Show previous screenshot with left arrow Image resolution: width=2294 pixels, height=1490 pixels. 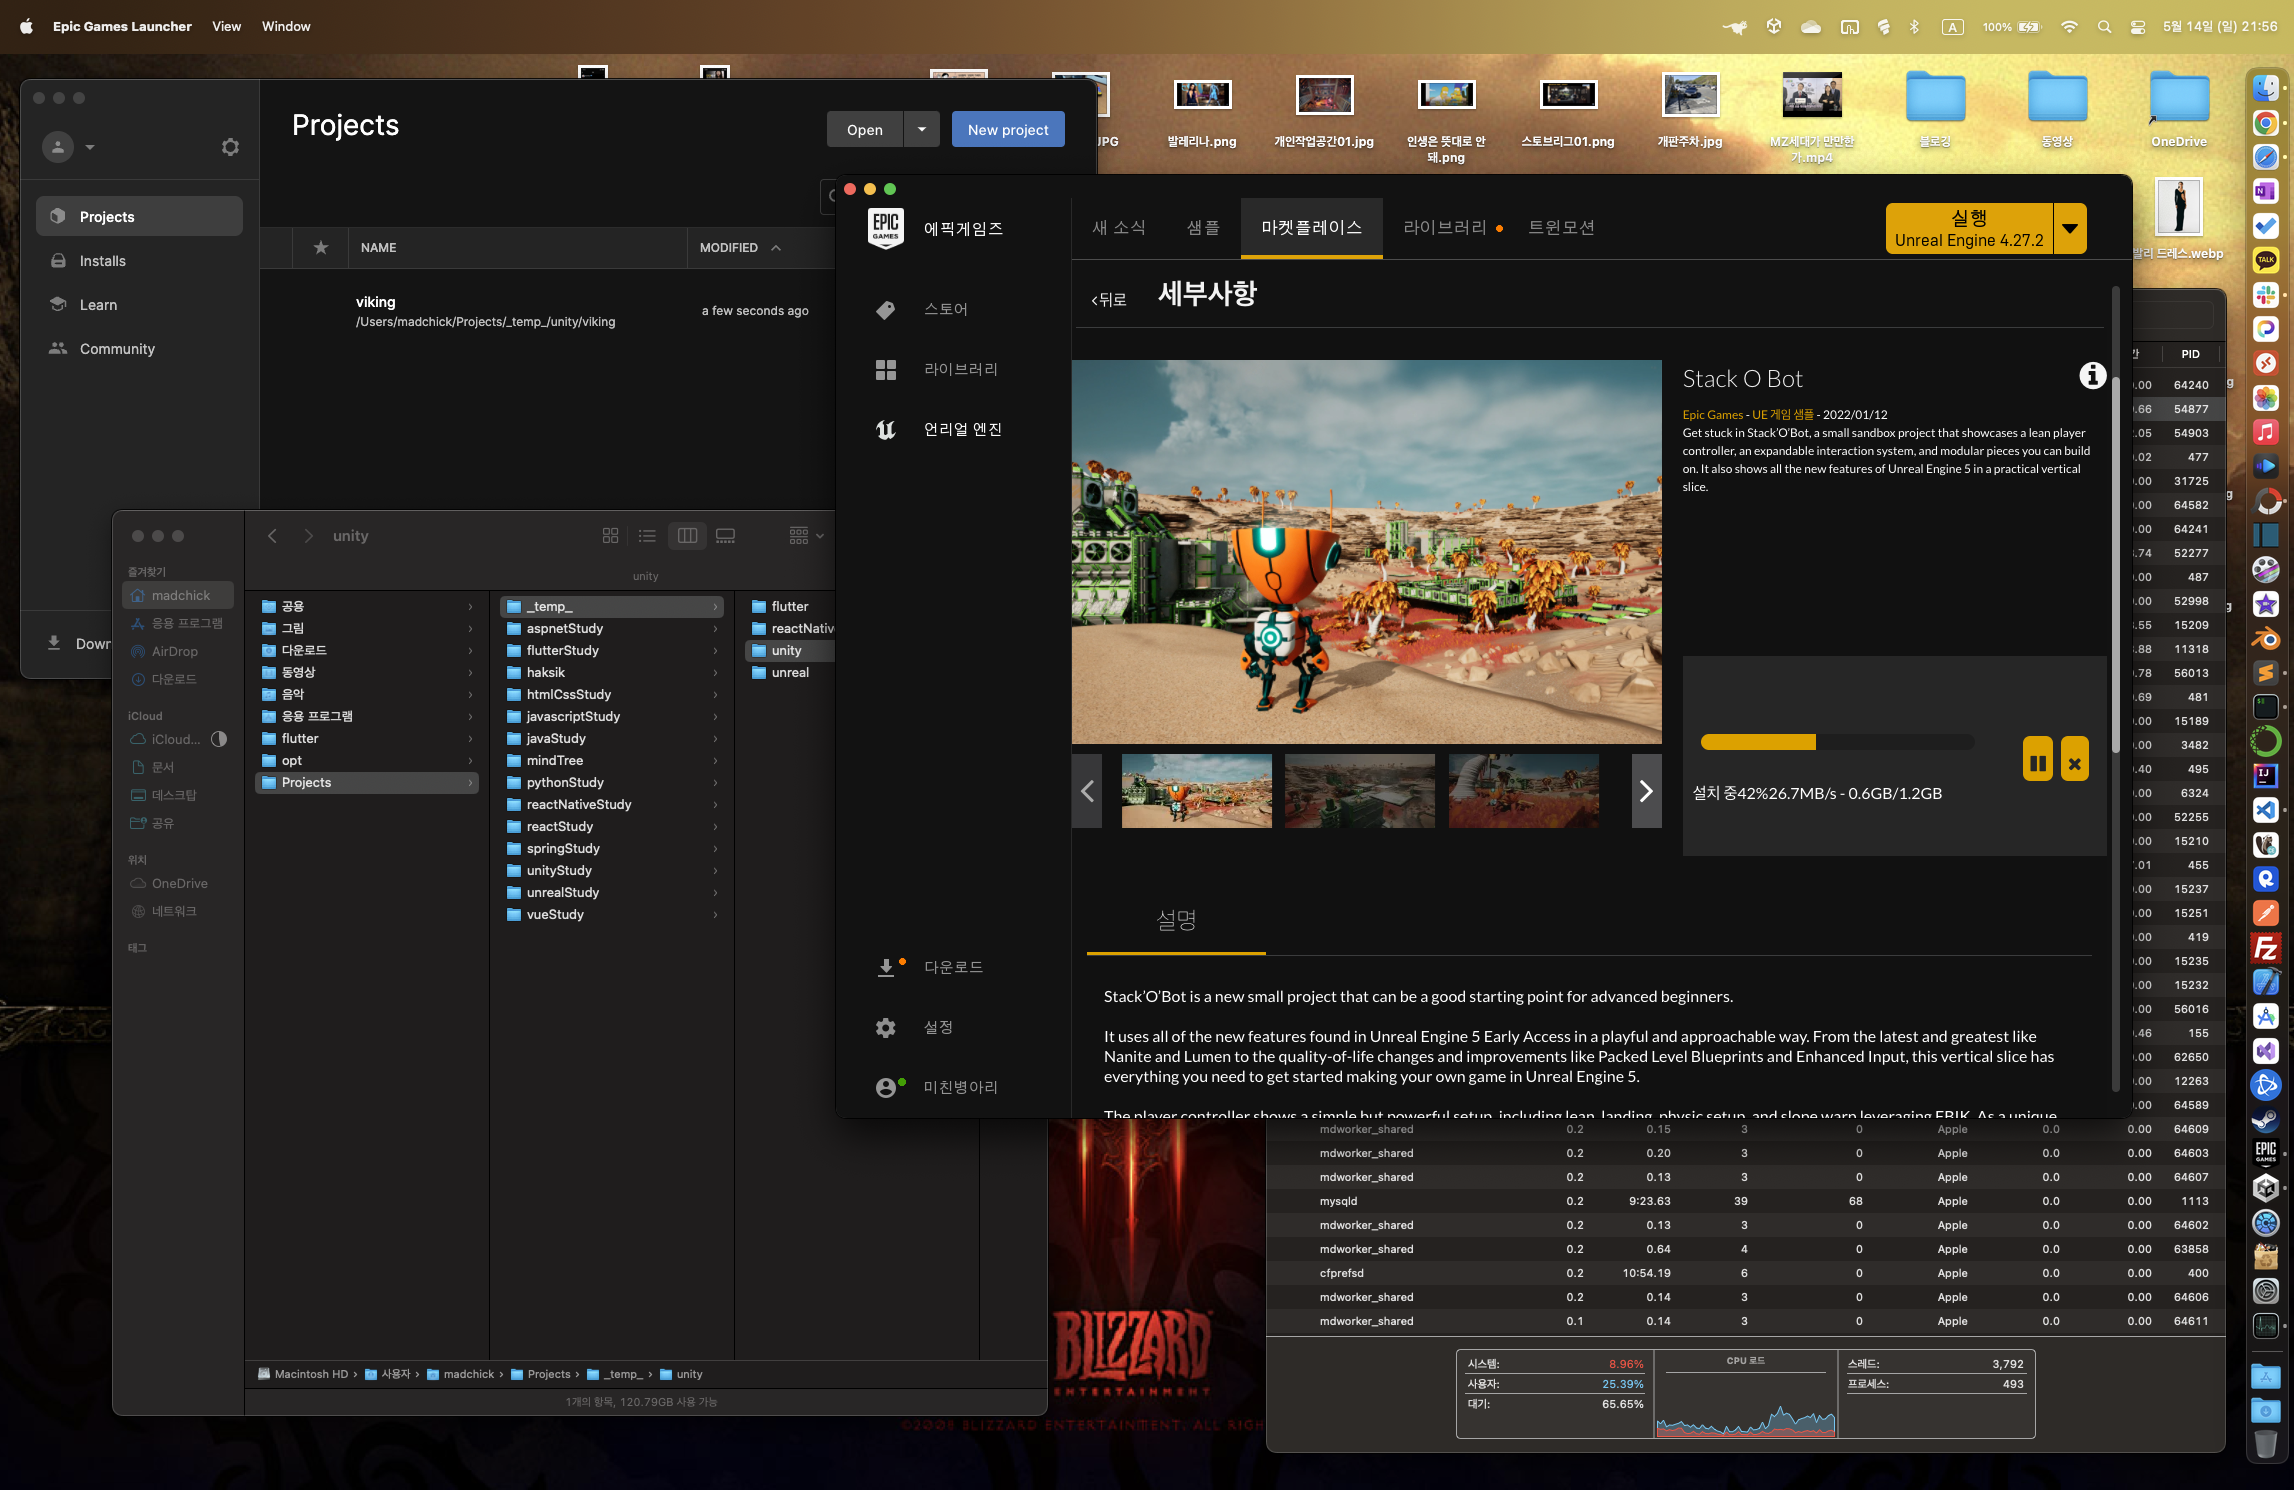[x=1087, y=791]
